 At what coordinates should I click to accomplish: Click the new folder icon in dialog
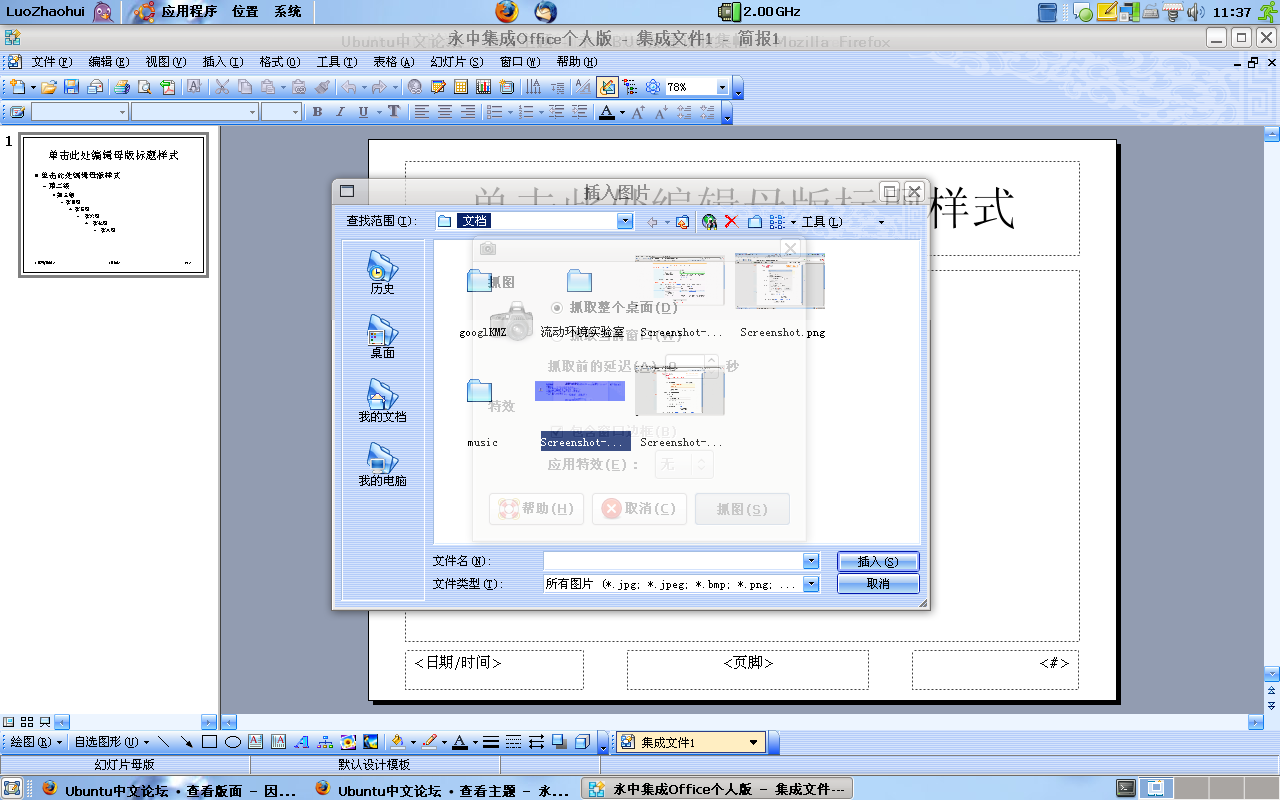(x=755, y=222)
